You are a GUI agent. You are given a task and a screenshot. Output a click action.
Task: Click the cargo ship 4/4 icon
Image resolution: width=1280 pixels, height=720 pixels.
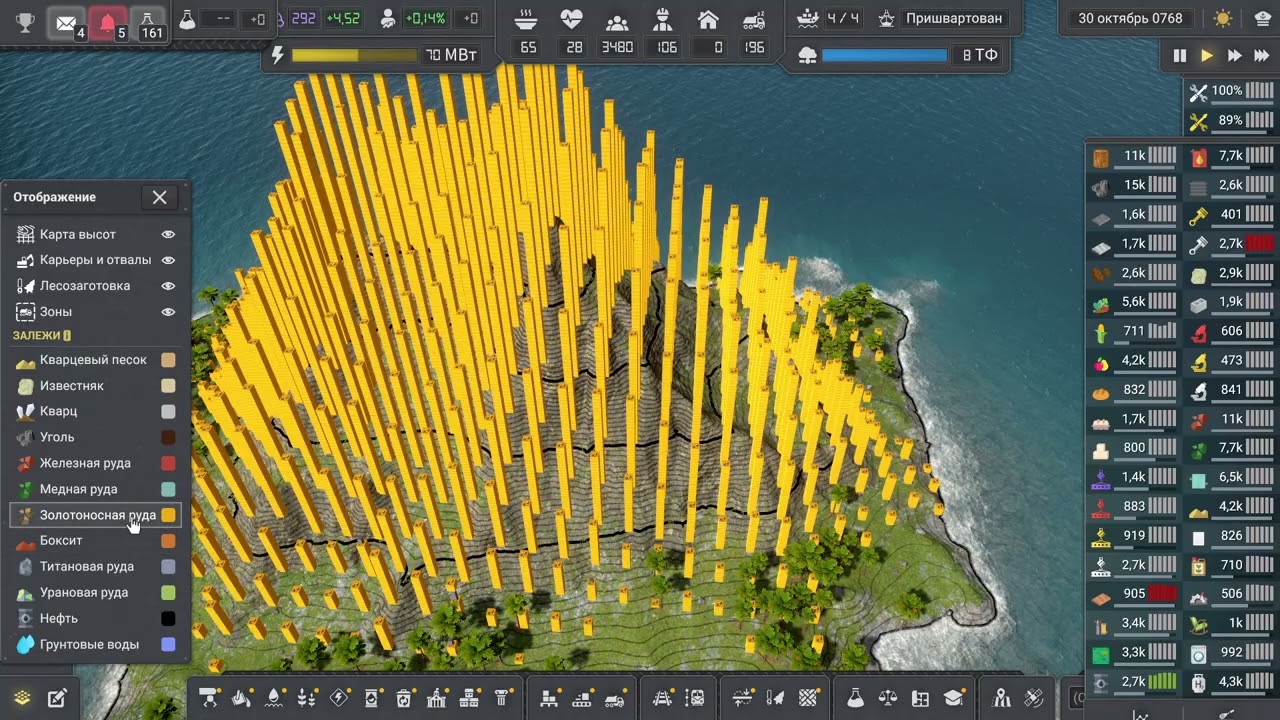click(808, 18)
